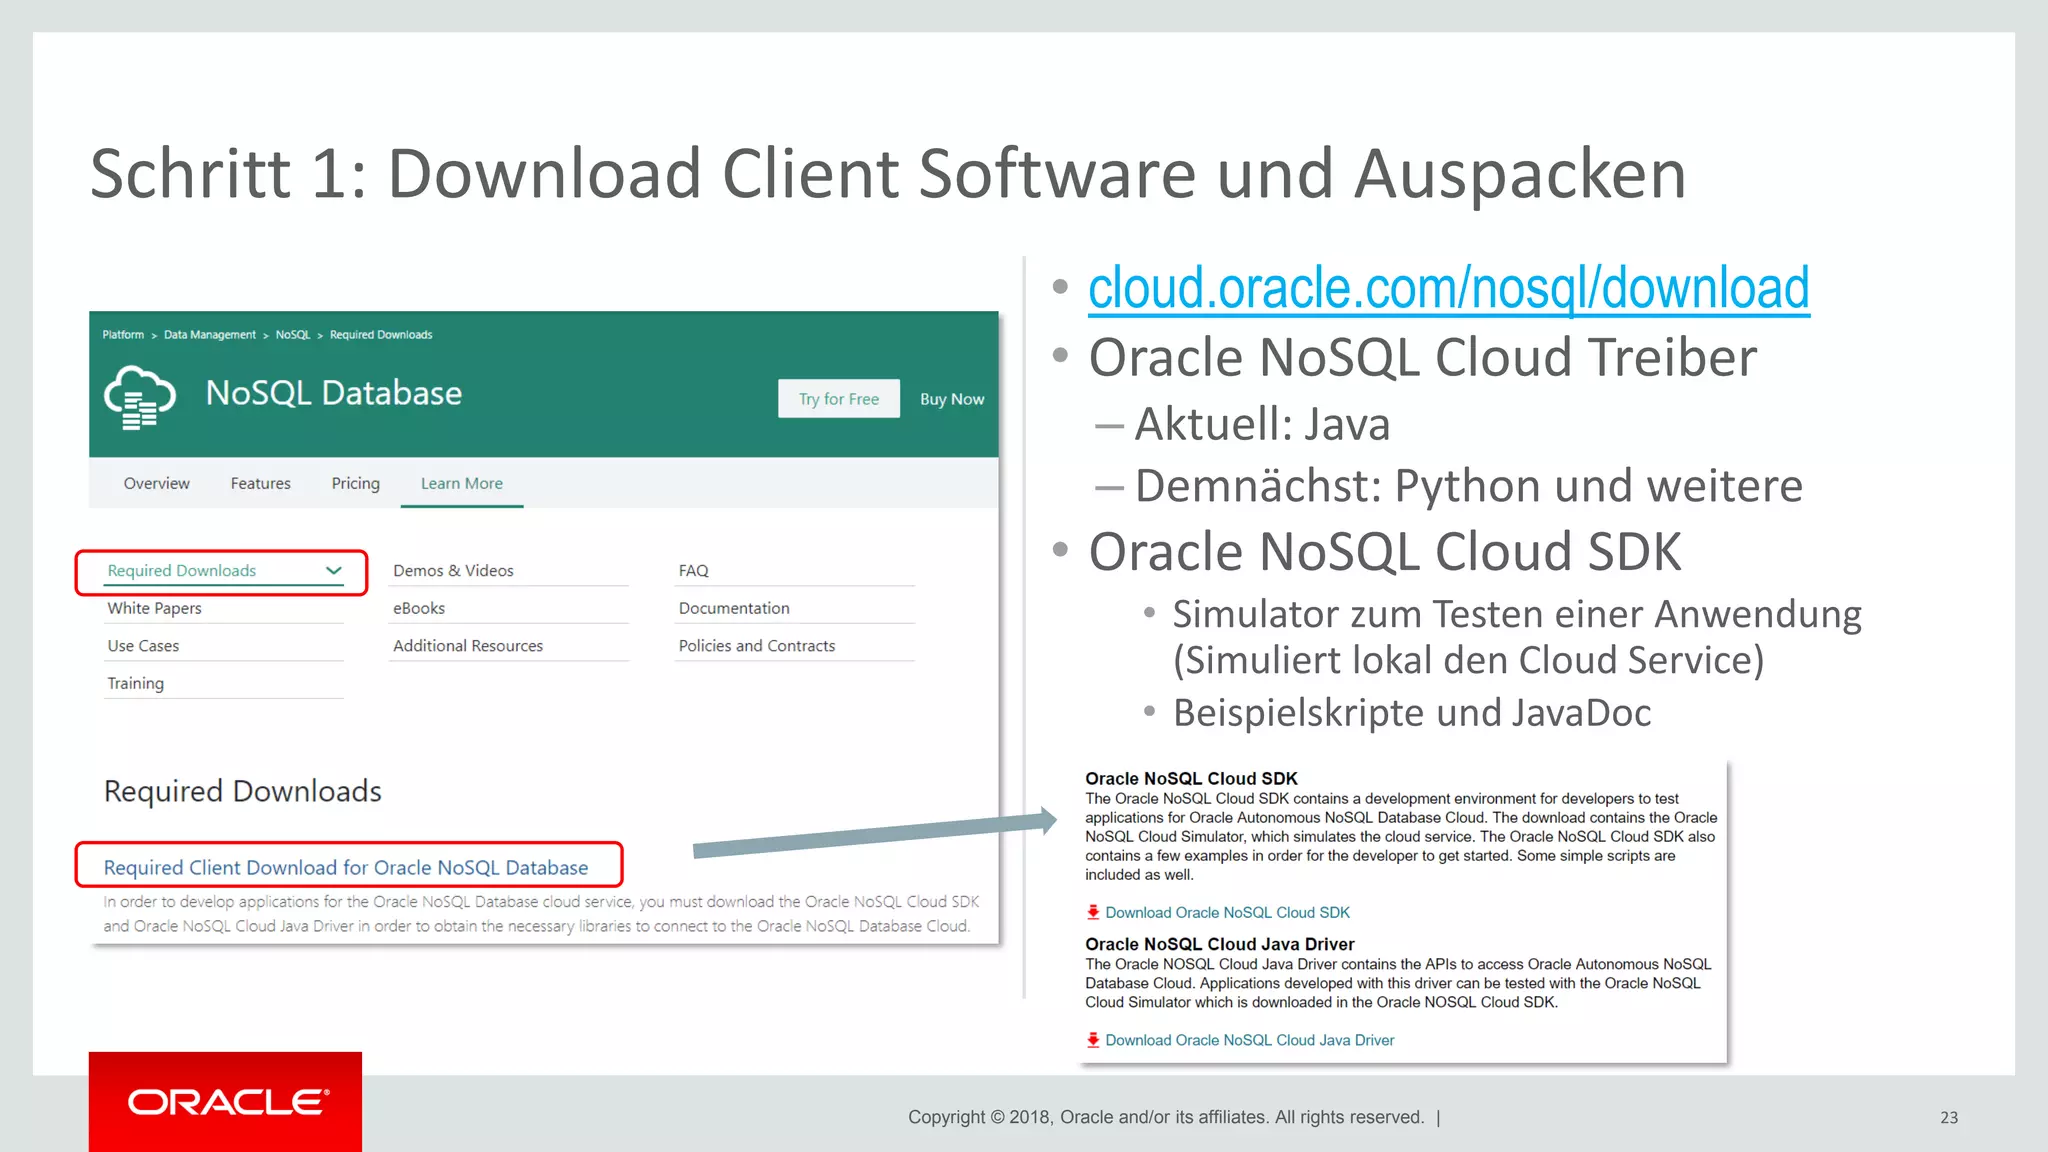Open Demos & Videos entry
The height and width of the screenshot is (1152, 2048).
point(453,570)
